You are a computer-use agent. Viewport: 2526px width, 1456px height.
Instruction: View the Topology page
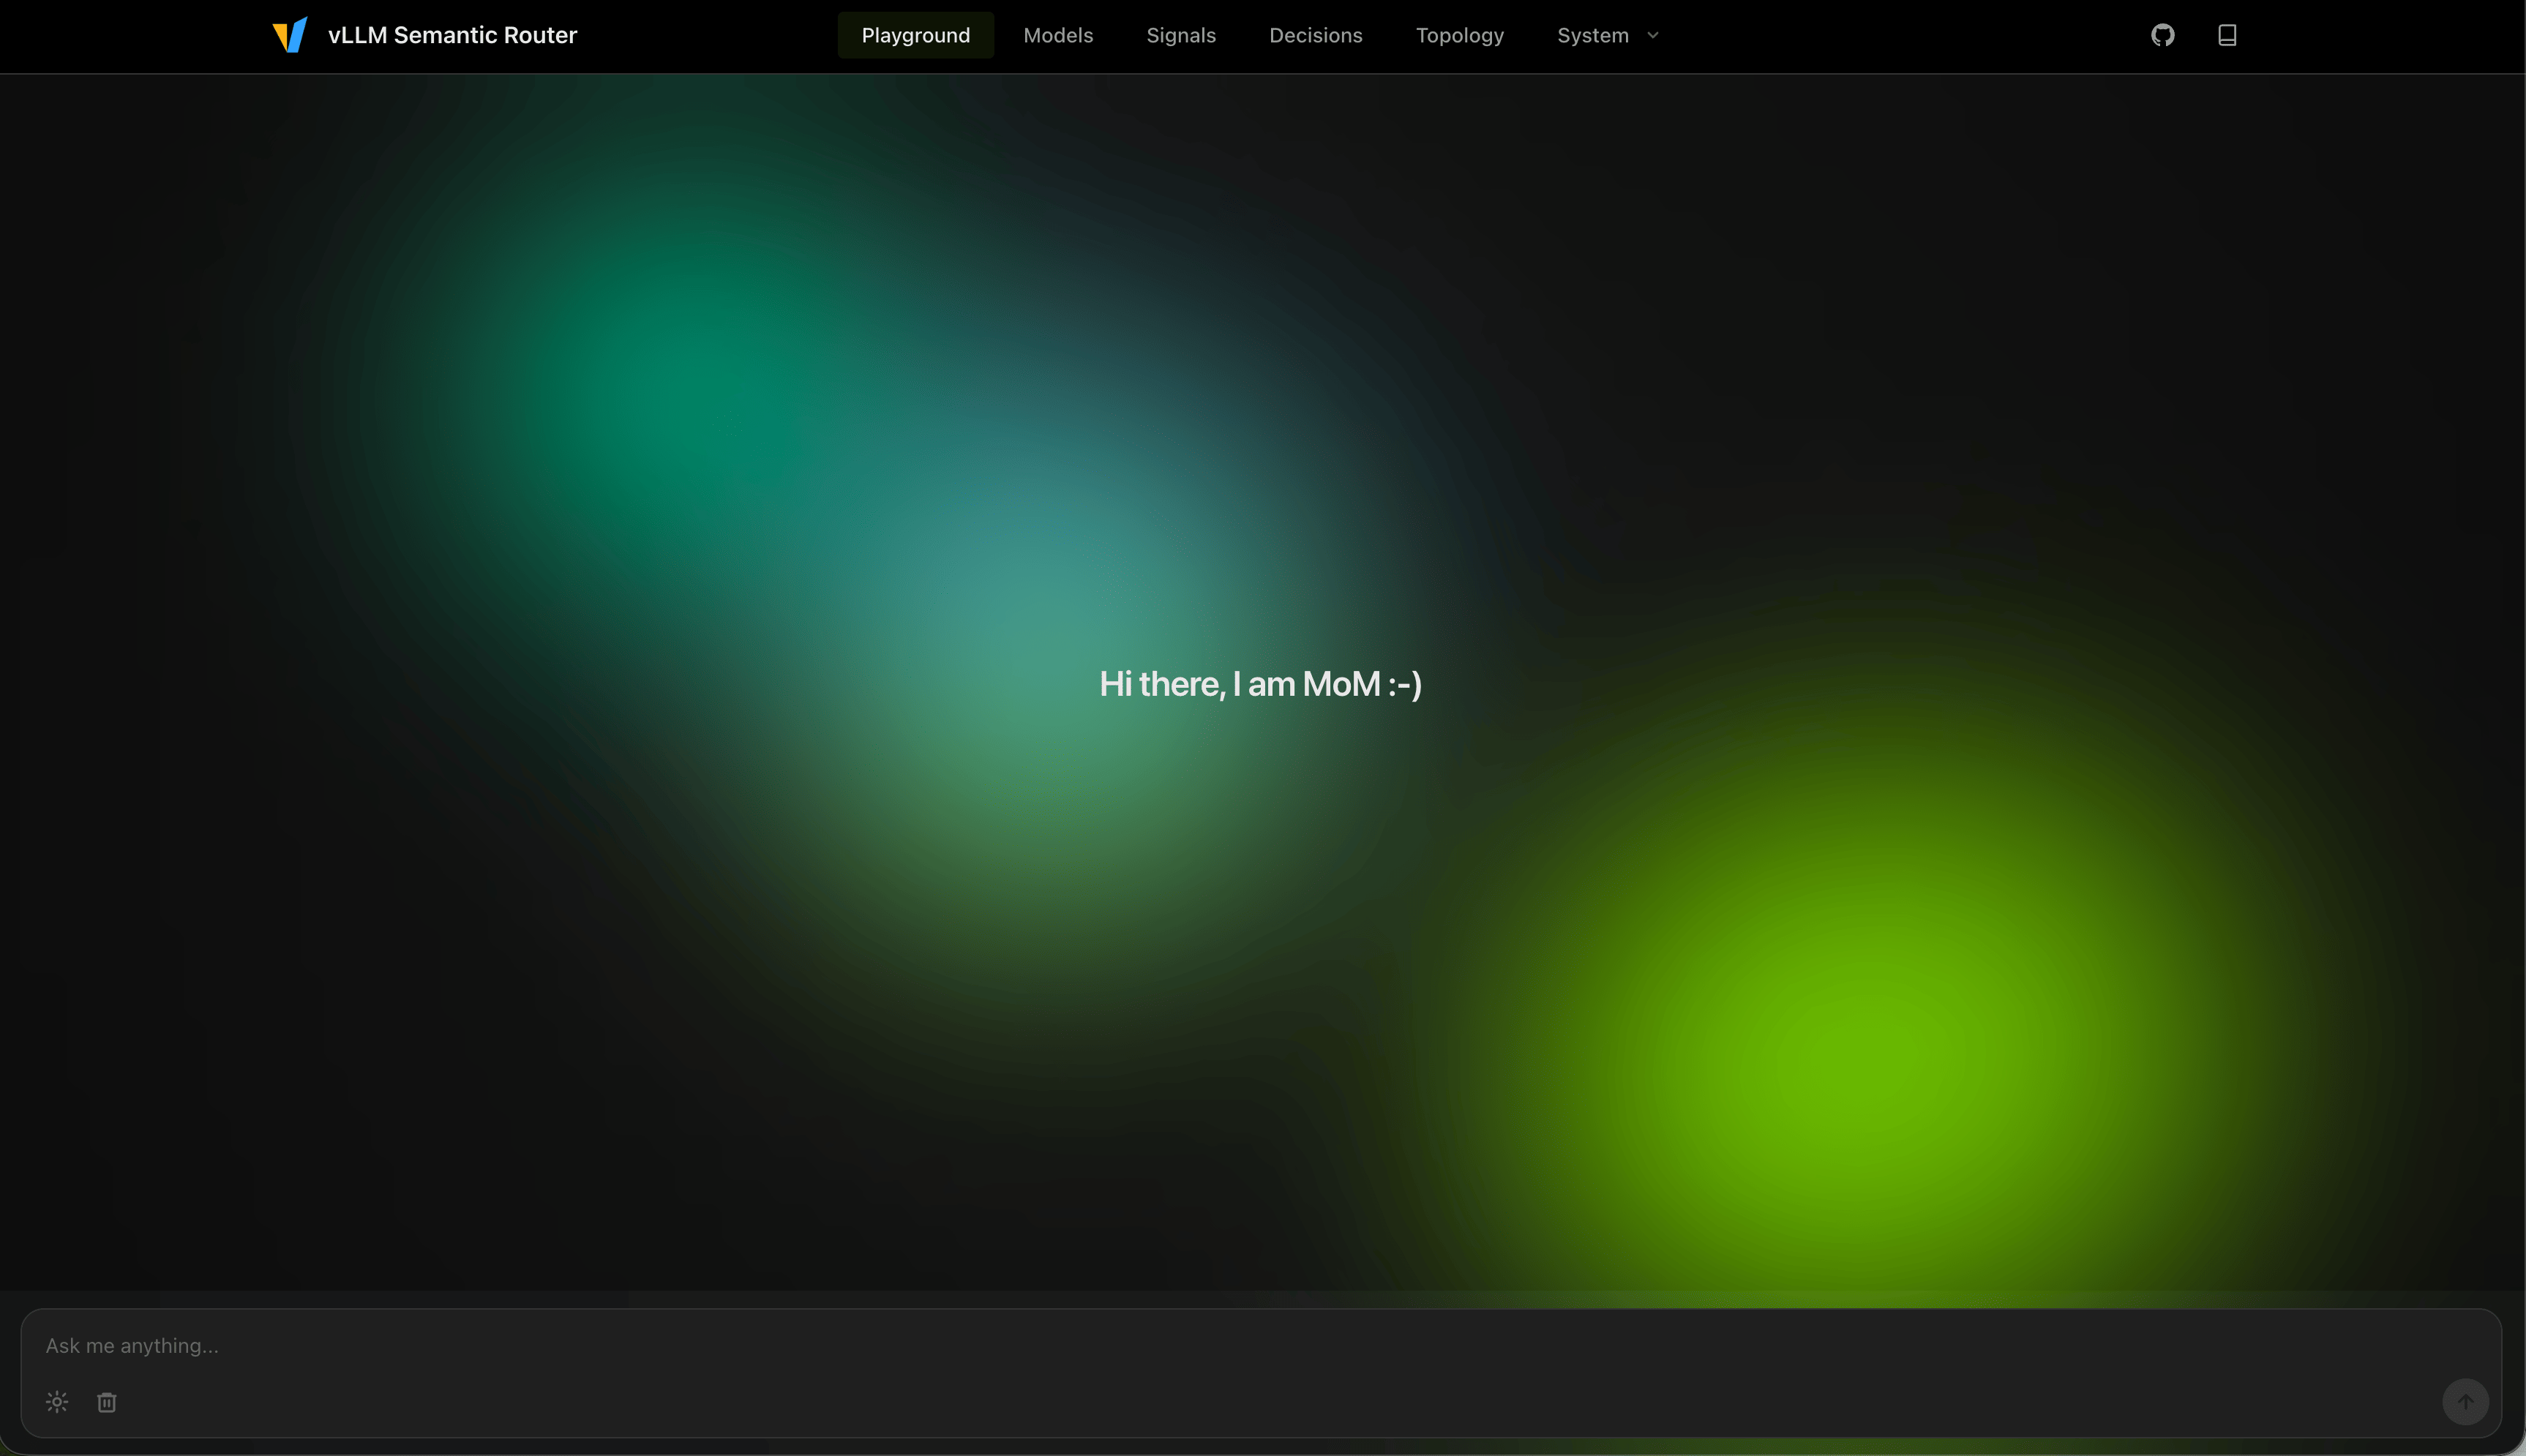point(1459,35)
